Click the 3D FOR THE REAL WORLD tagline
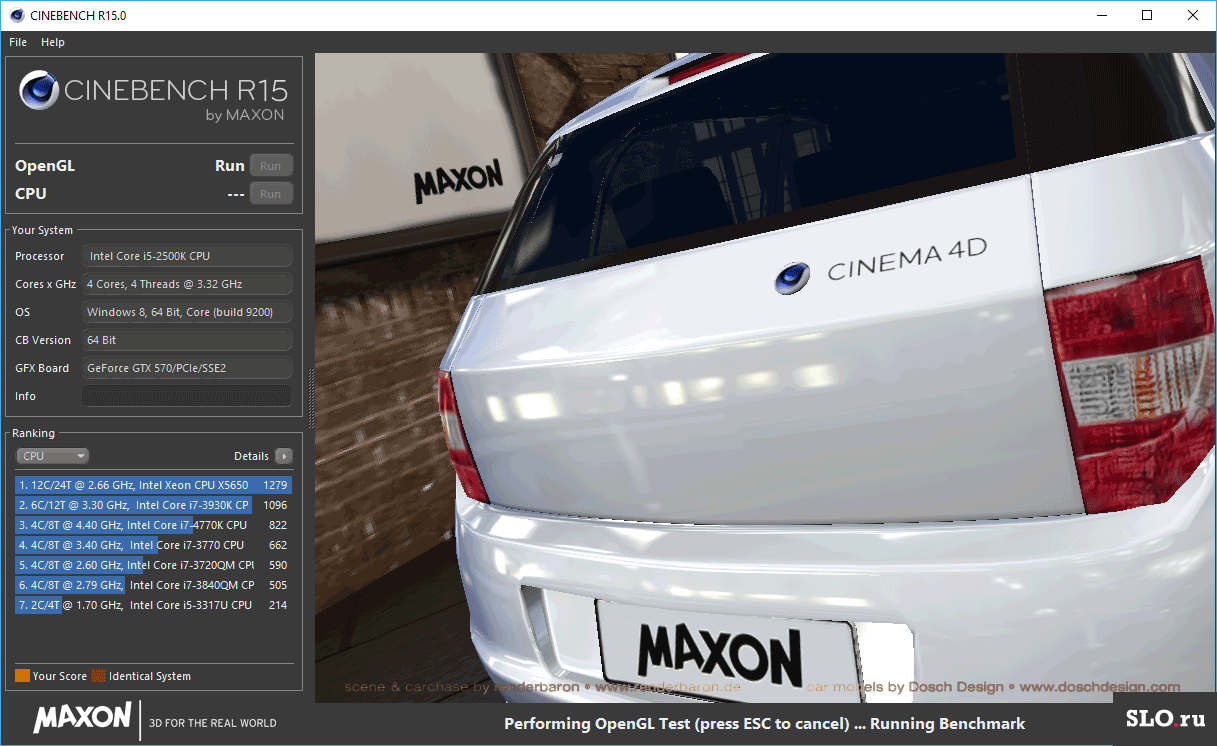This screenshot has width=1217, height=746. (x=213, y=723)
